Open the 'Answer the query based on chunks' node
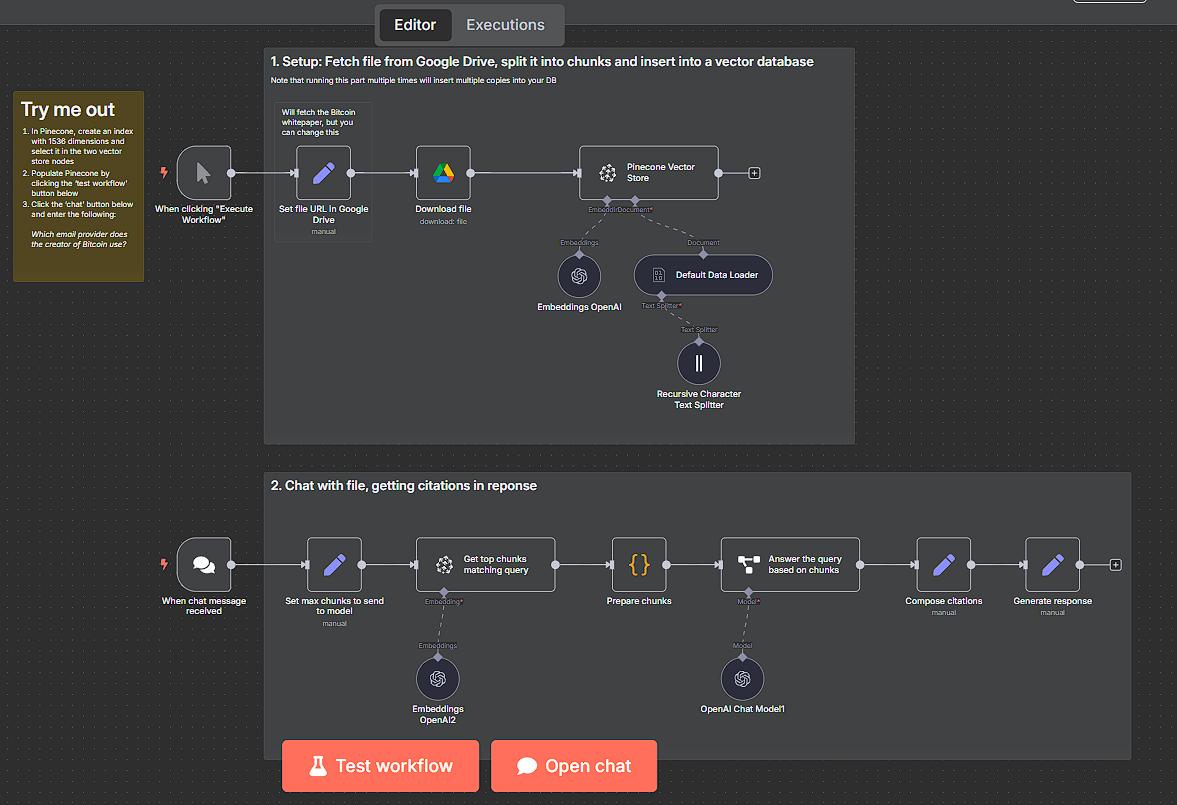This screenshot has width=1177, height=805. [x=790, y=565]
